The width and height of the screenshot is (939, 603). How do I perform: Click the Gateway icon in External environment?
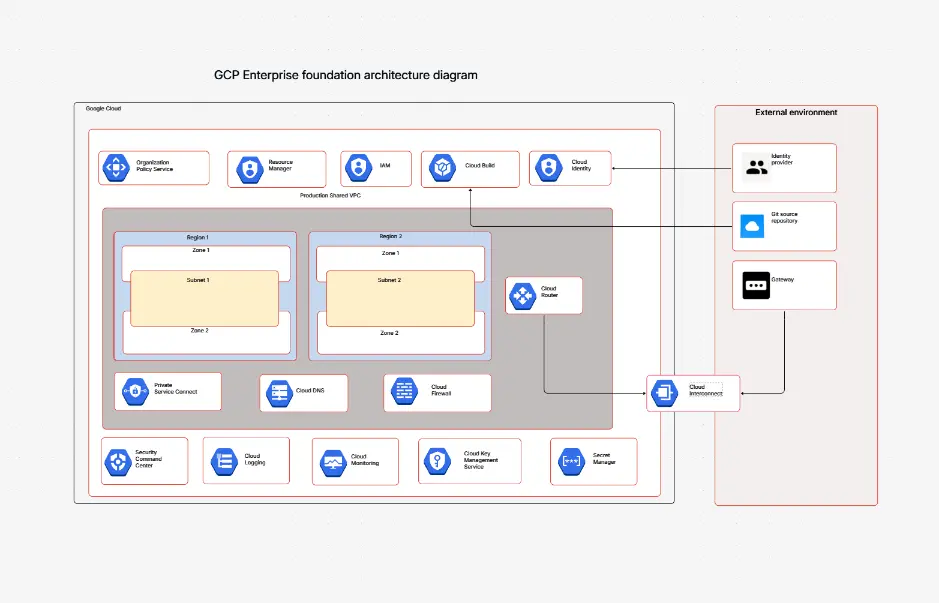tap(757, 284)
